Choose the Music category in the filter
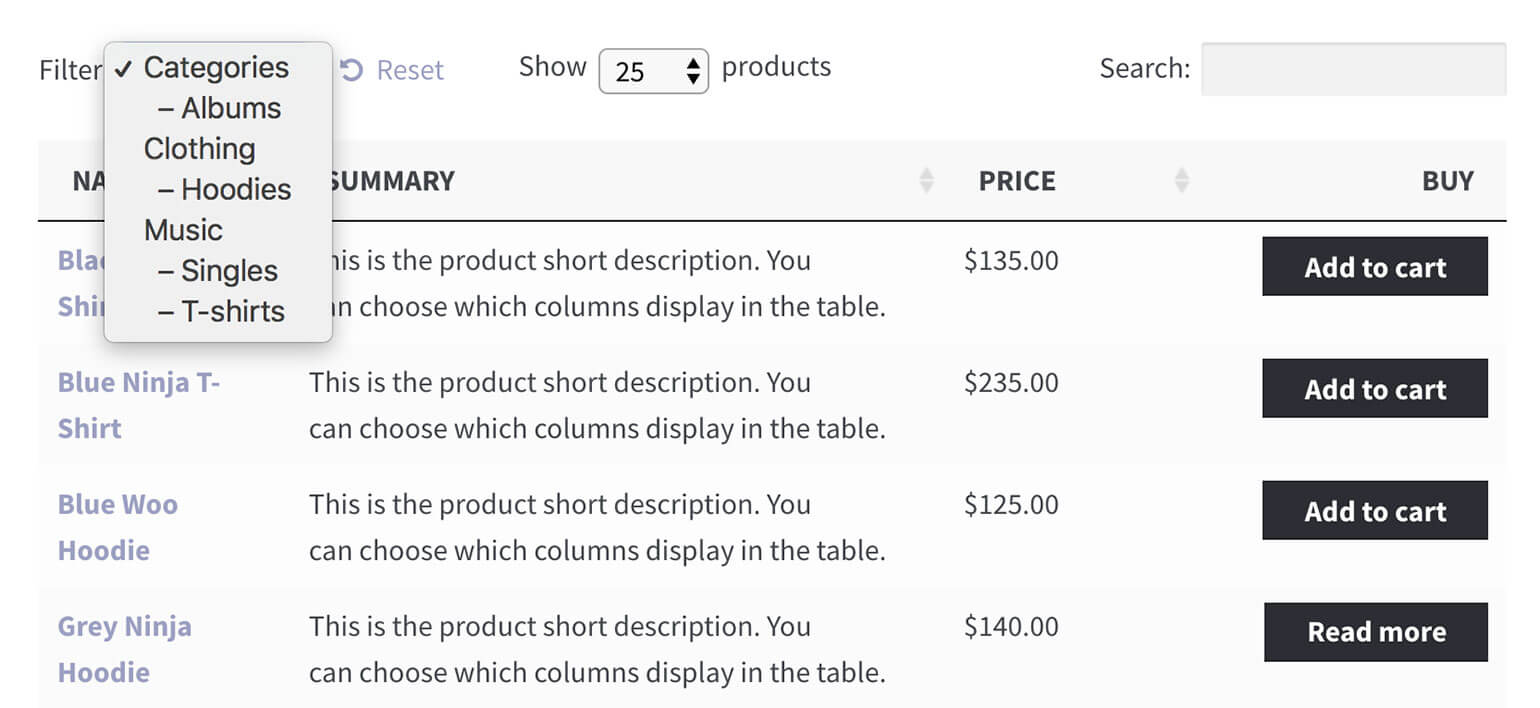The image size is (1540, 708). coord(183,230)
